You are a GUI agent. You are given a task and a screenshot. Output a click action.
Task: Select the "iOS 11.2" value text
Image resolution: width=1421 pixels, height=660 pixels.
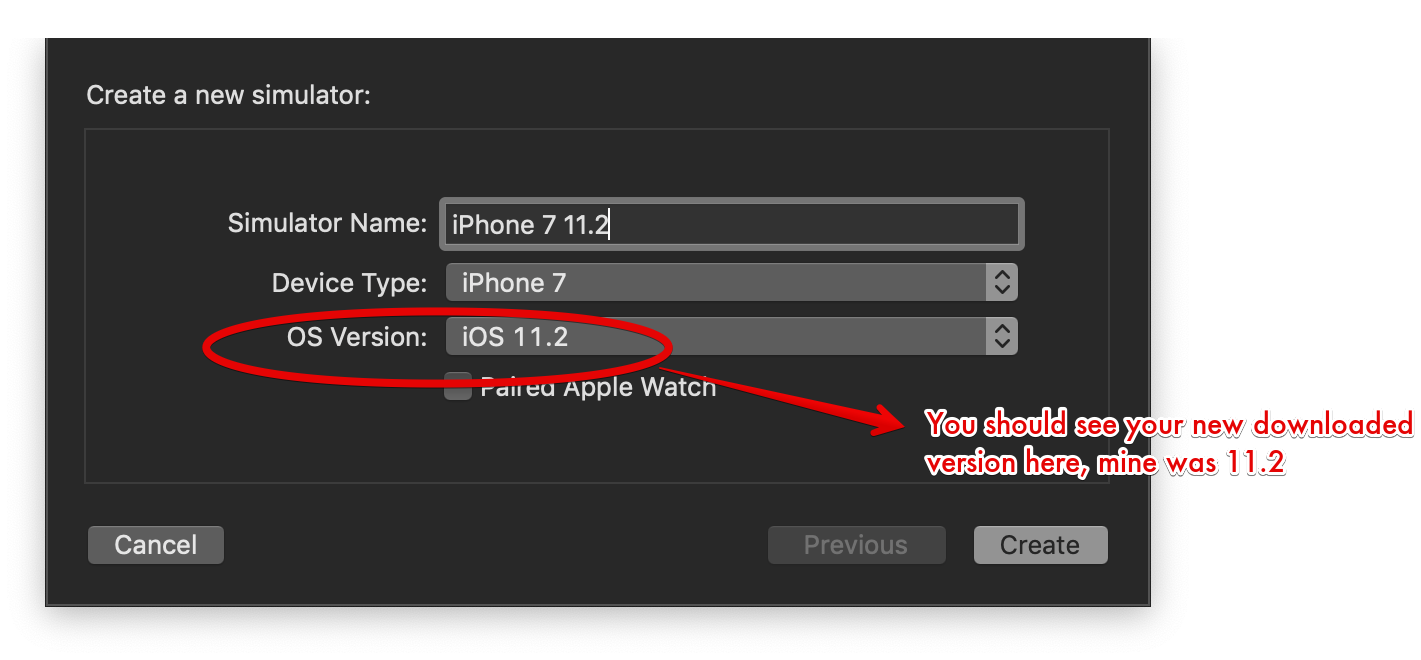(x=515, y=337)
